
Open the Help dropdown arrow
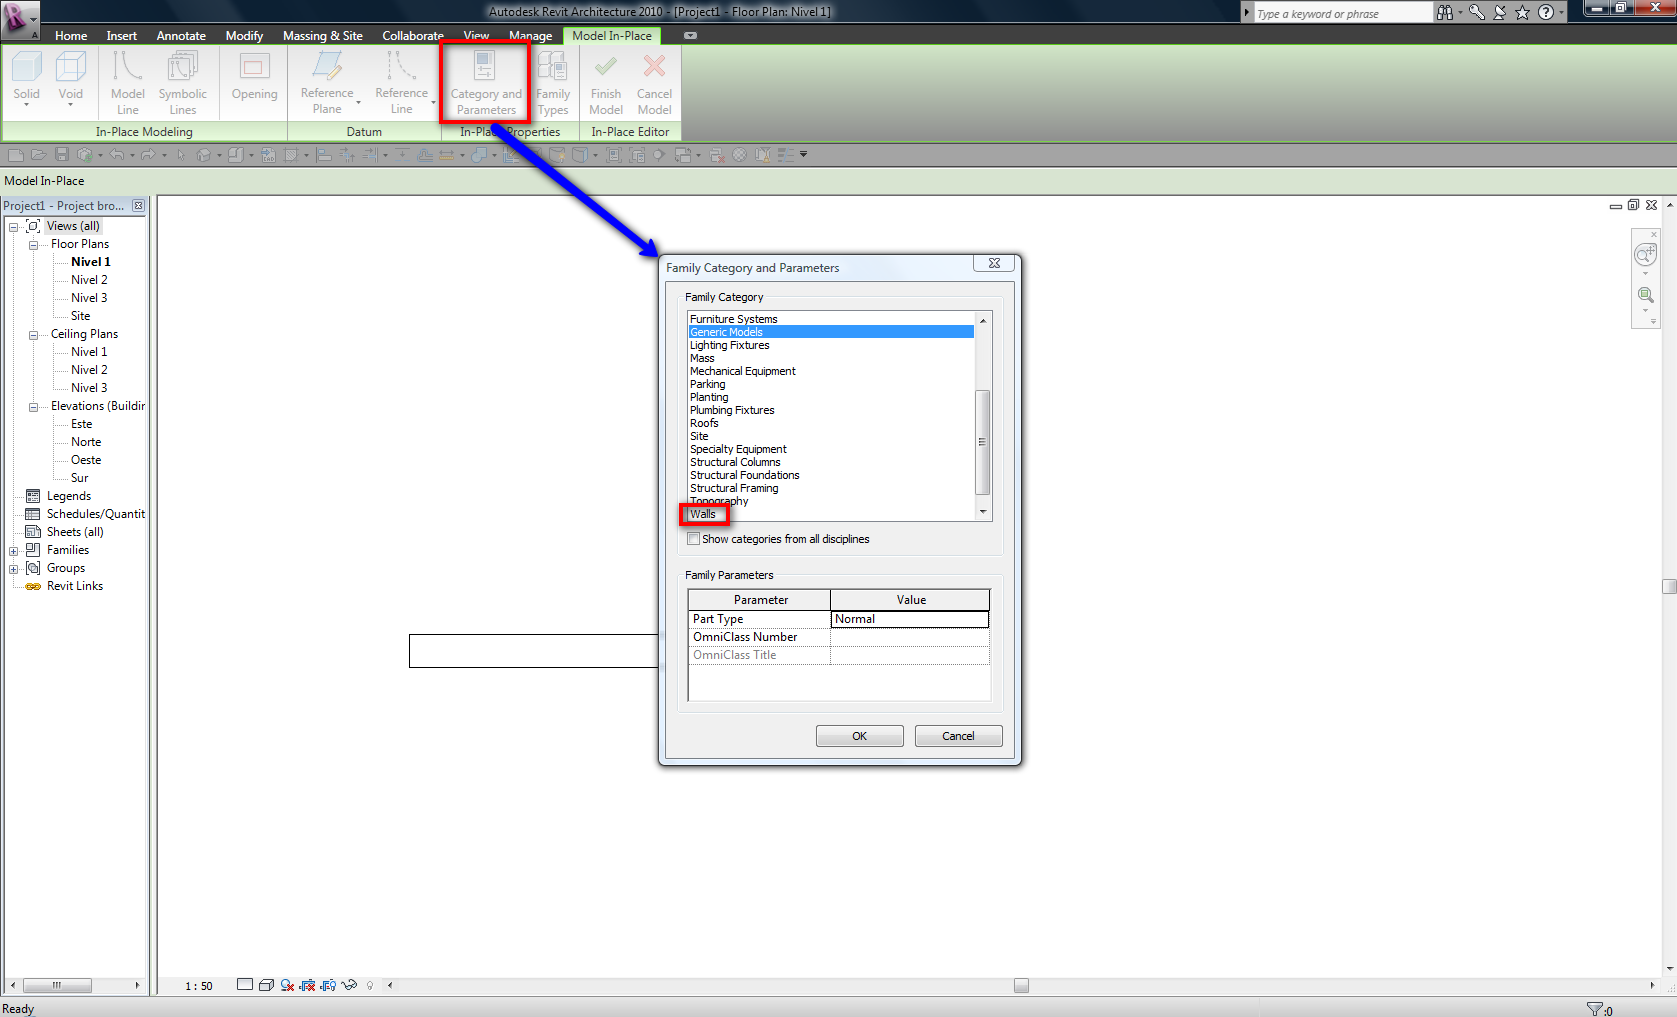1561,12
